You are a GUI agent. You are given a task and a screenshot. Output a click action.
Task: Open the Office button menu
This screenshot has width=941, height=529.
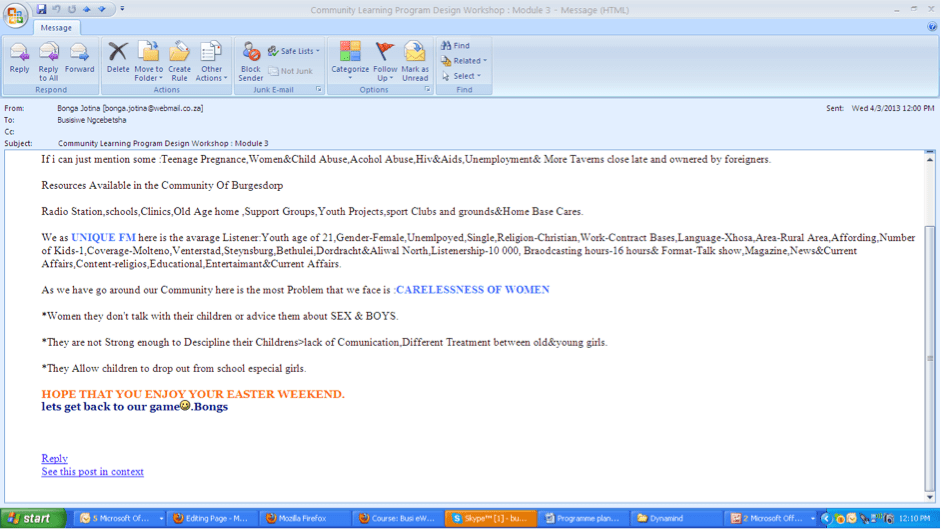coord(15,14)
